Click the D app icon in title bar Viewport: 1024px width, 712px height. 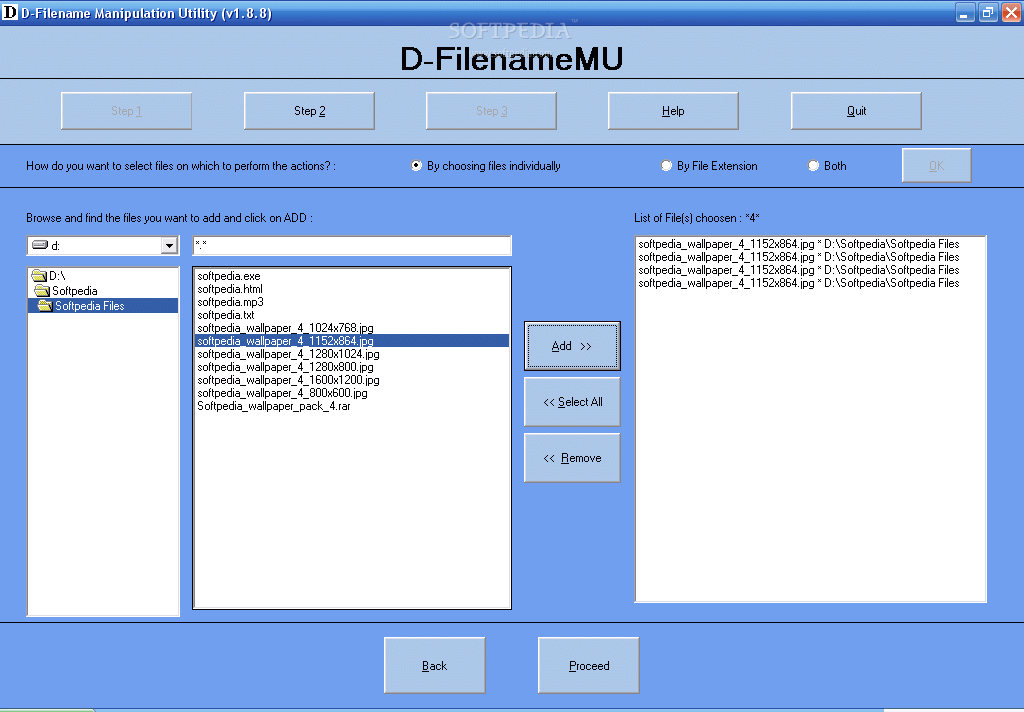coord(10,12)
